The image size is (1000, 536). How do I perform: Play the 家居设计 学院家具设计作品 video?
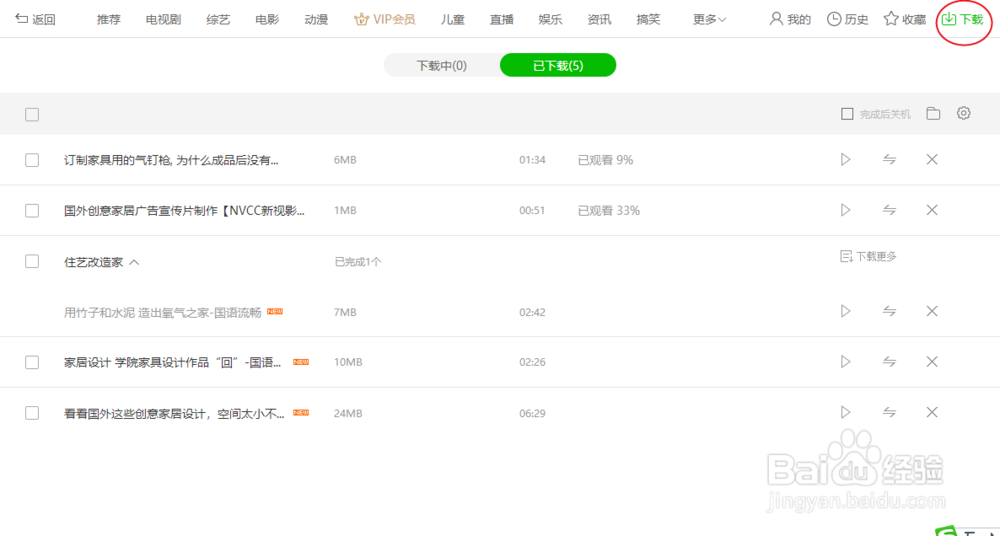[x=846, y=362]
